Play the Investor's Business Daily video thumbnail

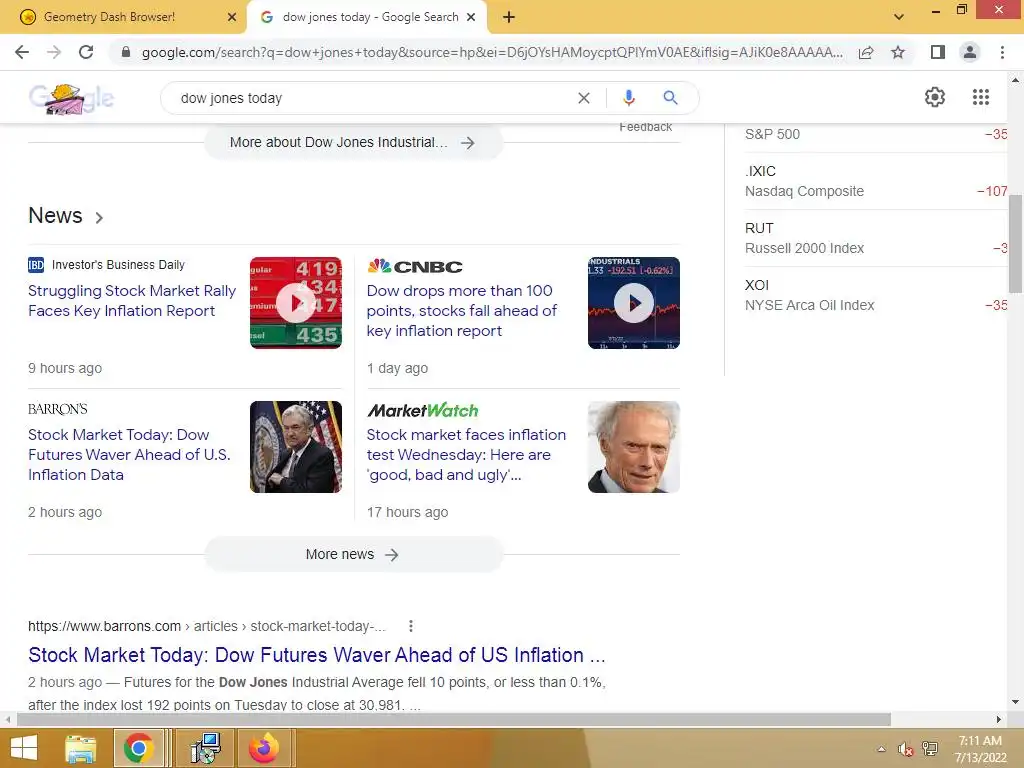pos(296,303)
